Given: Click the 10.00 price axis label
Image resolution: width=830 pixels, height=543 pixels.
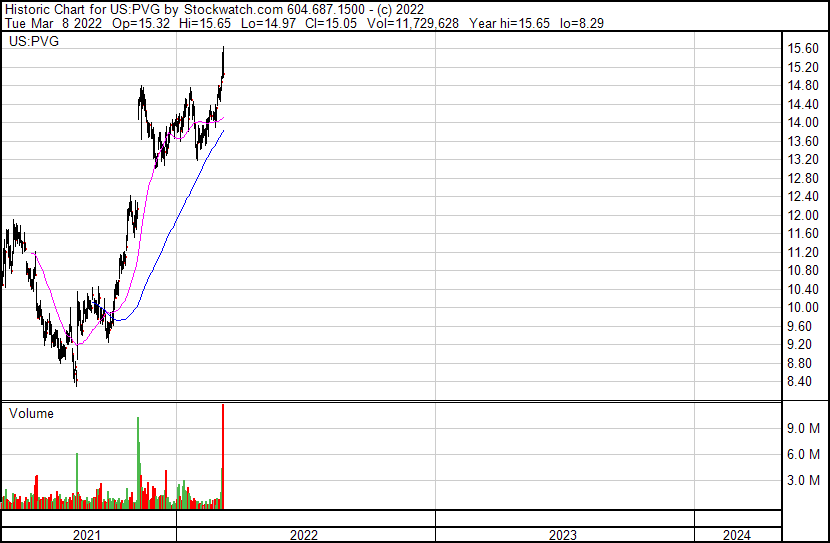Looking at the screenshot, I should pyautogui.click(x=803, y=307).
